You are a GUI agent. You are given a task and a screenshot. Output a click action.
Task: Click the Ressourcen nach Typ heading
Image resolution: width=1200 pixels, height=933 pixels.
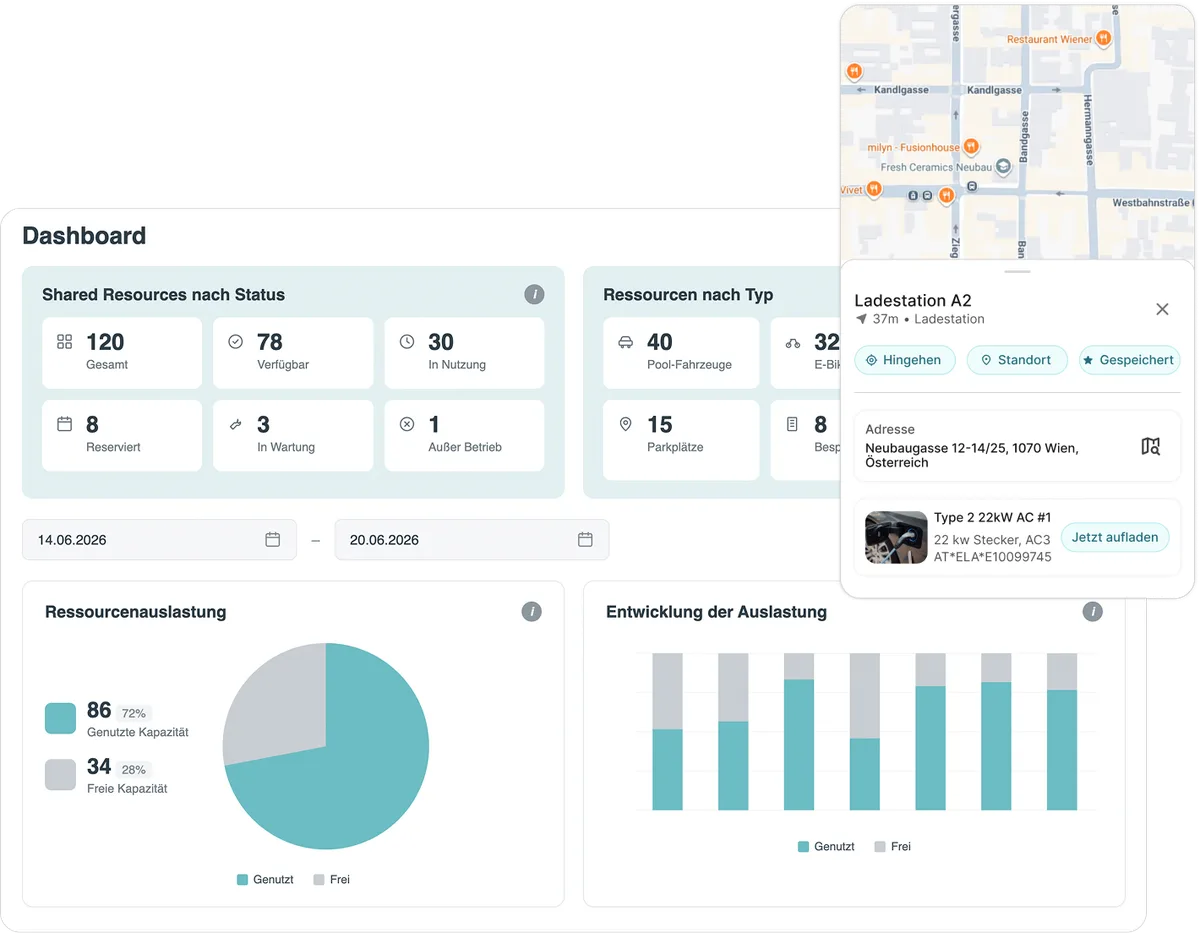(x=688, y=295)
